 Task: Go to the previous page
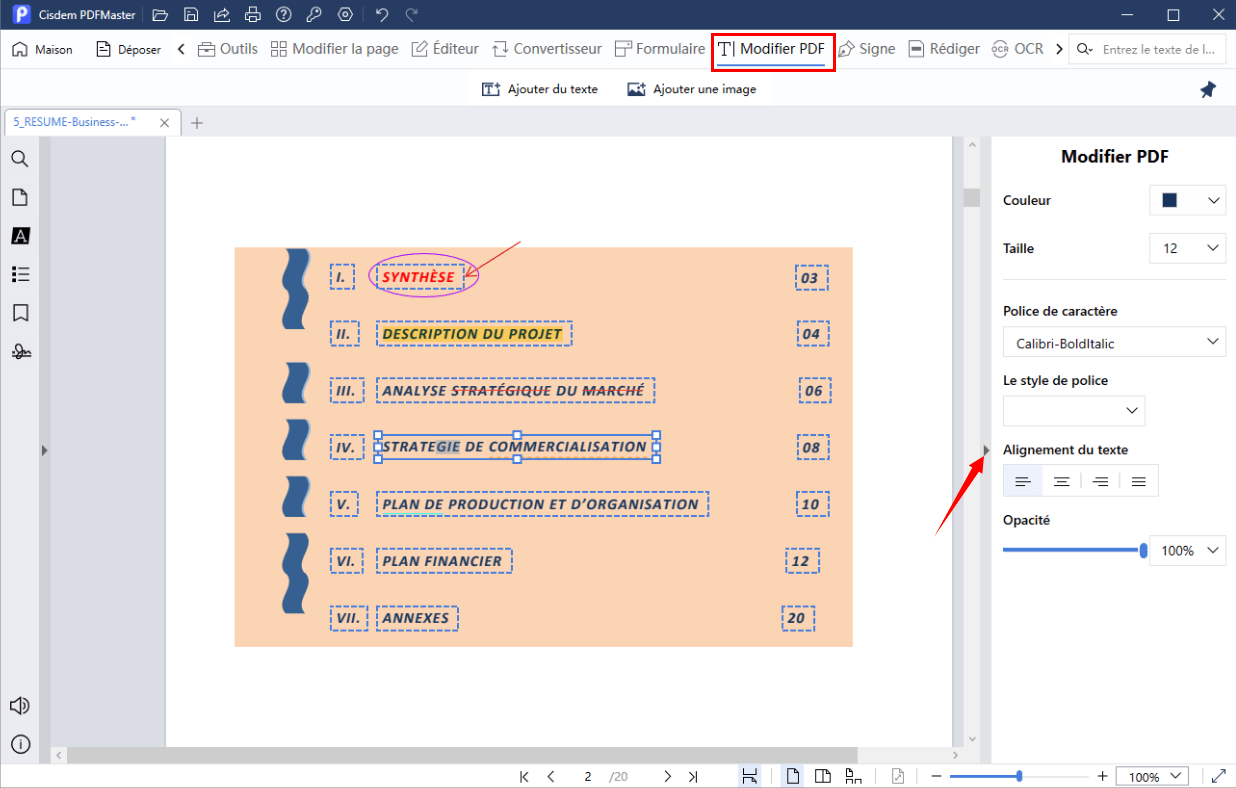(551, 776)
